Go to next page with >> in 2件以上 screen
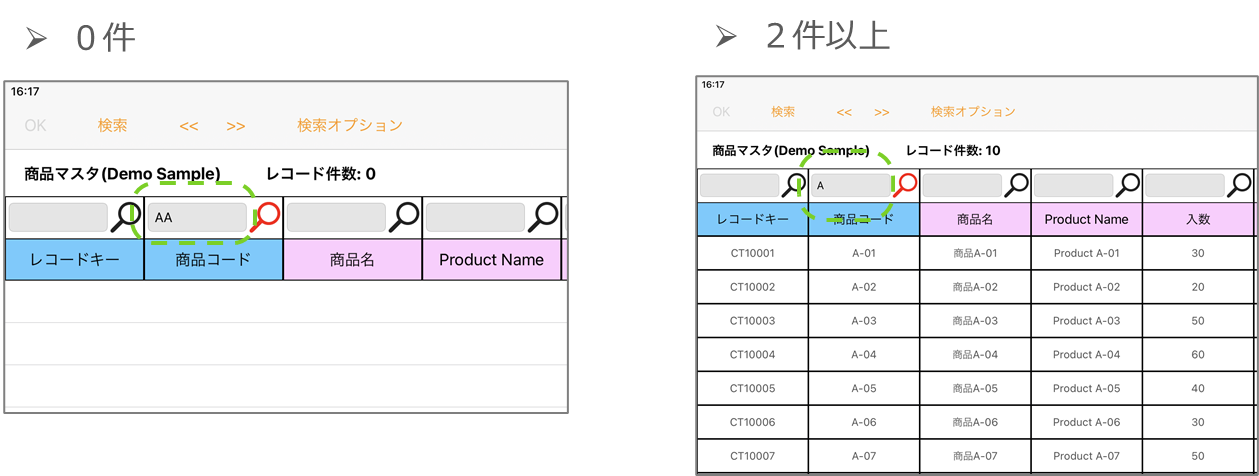Screen dimensions: 1259x476 tap(881, 113)
